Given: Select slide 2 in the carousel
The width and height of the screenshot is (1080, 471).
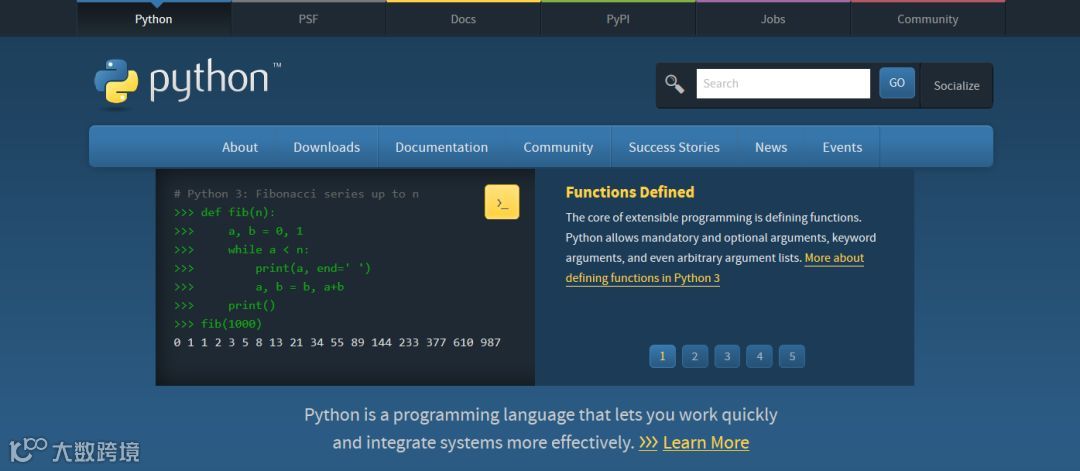Looking at the screenshot, I should pyautogui.click(x=695, y=356).
